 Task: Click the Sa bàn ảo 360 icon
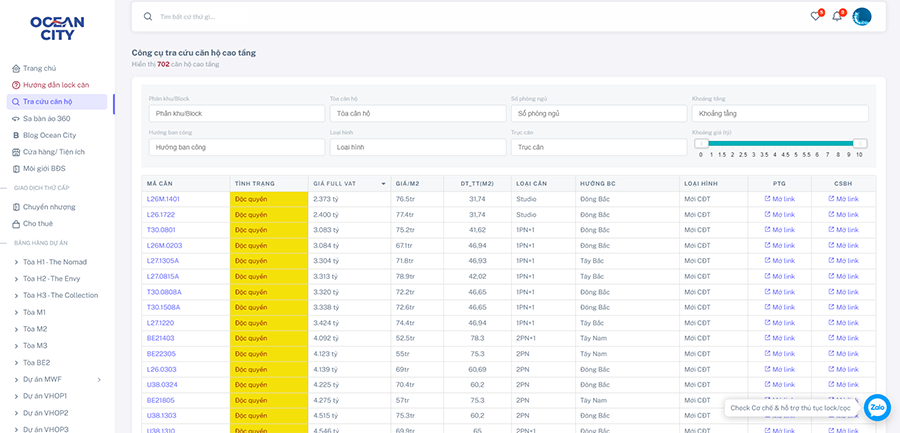pos(16,118)
